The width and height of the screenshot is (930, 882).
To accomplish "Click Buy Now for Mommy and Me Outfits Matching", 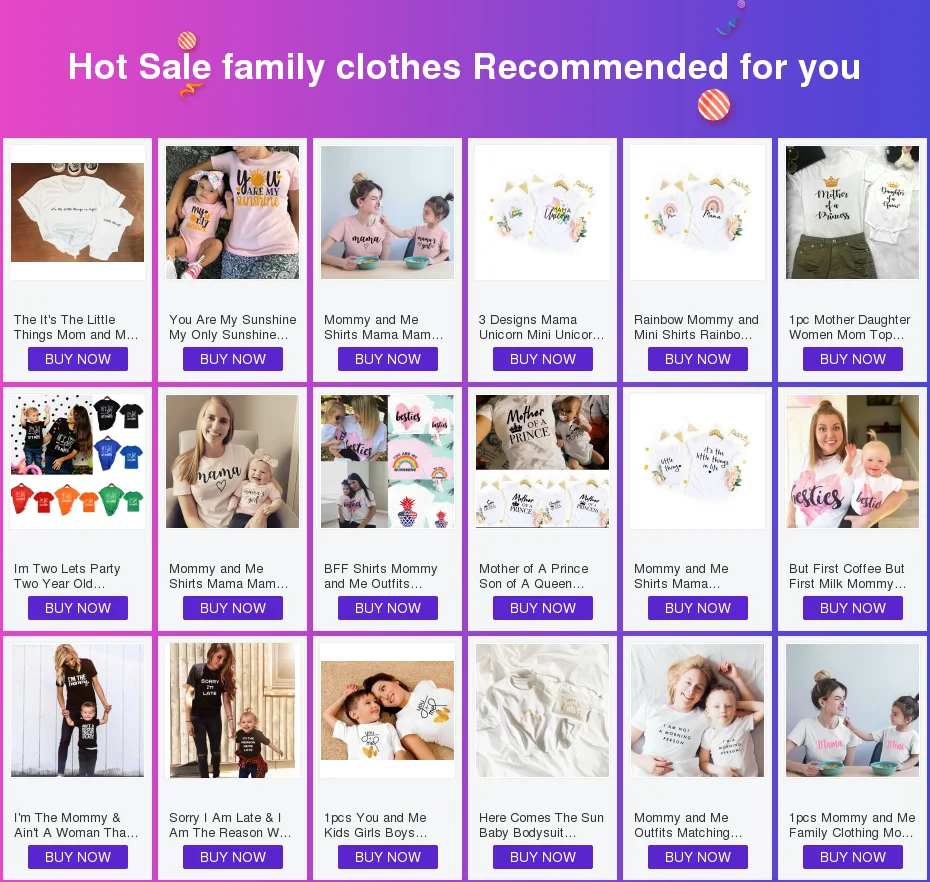I will tap(698, 857).
